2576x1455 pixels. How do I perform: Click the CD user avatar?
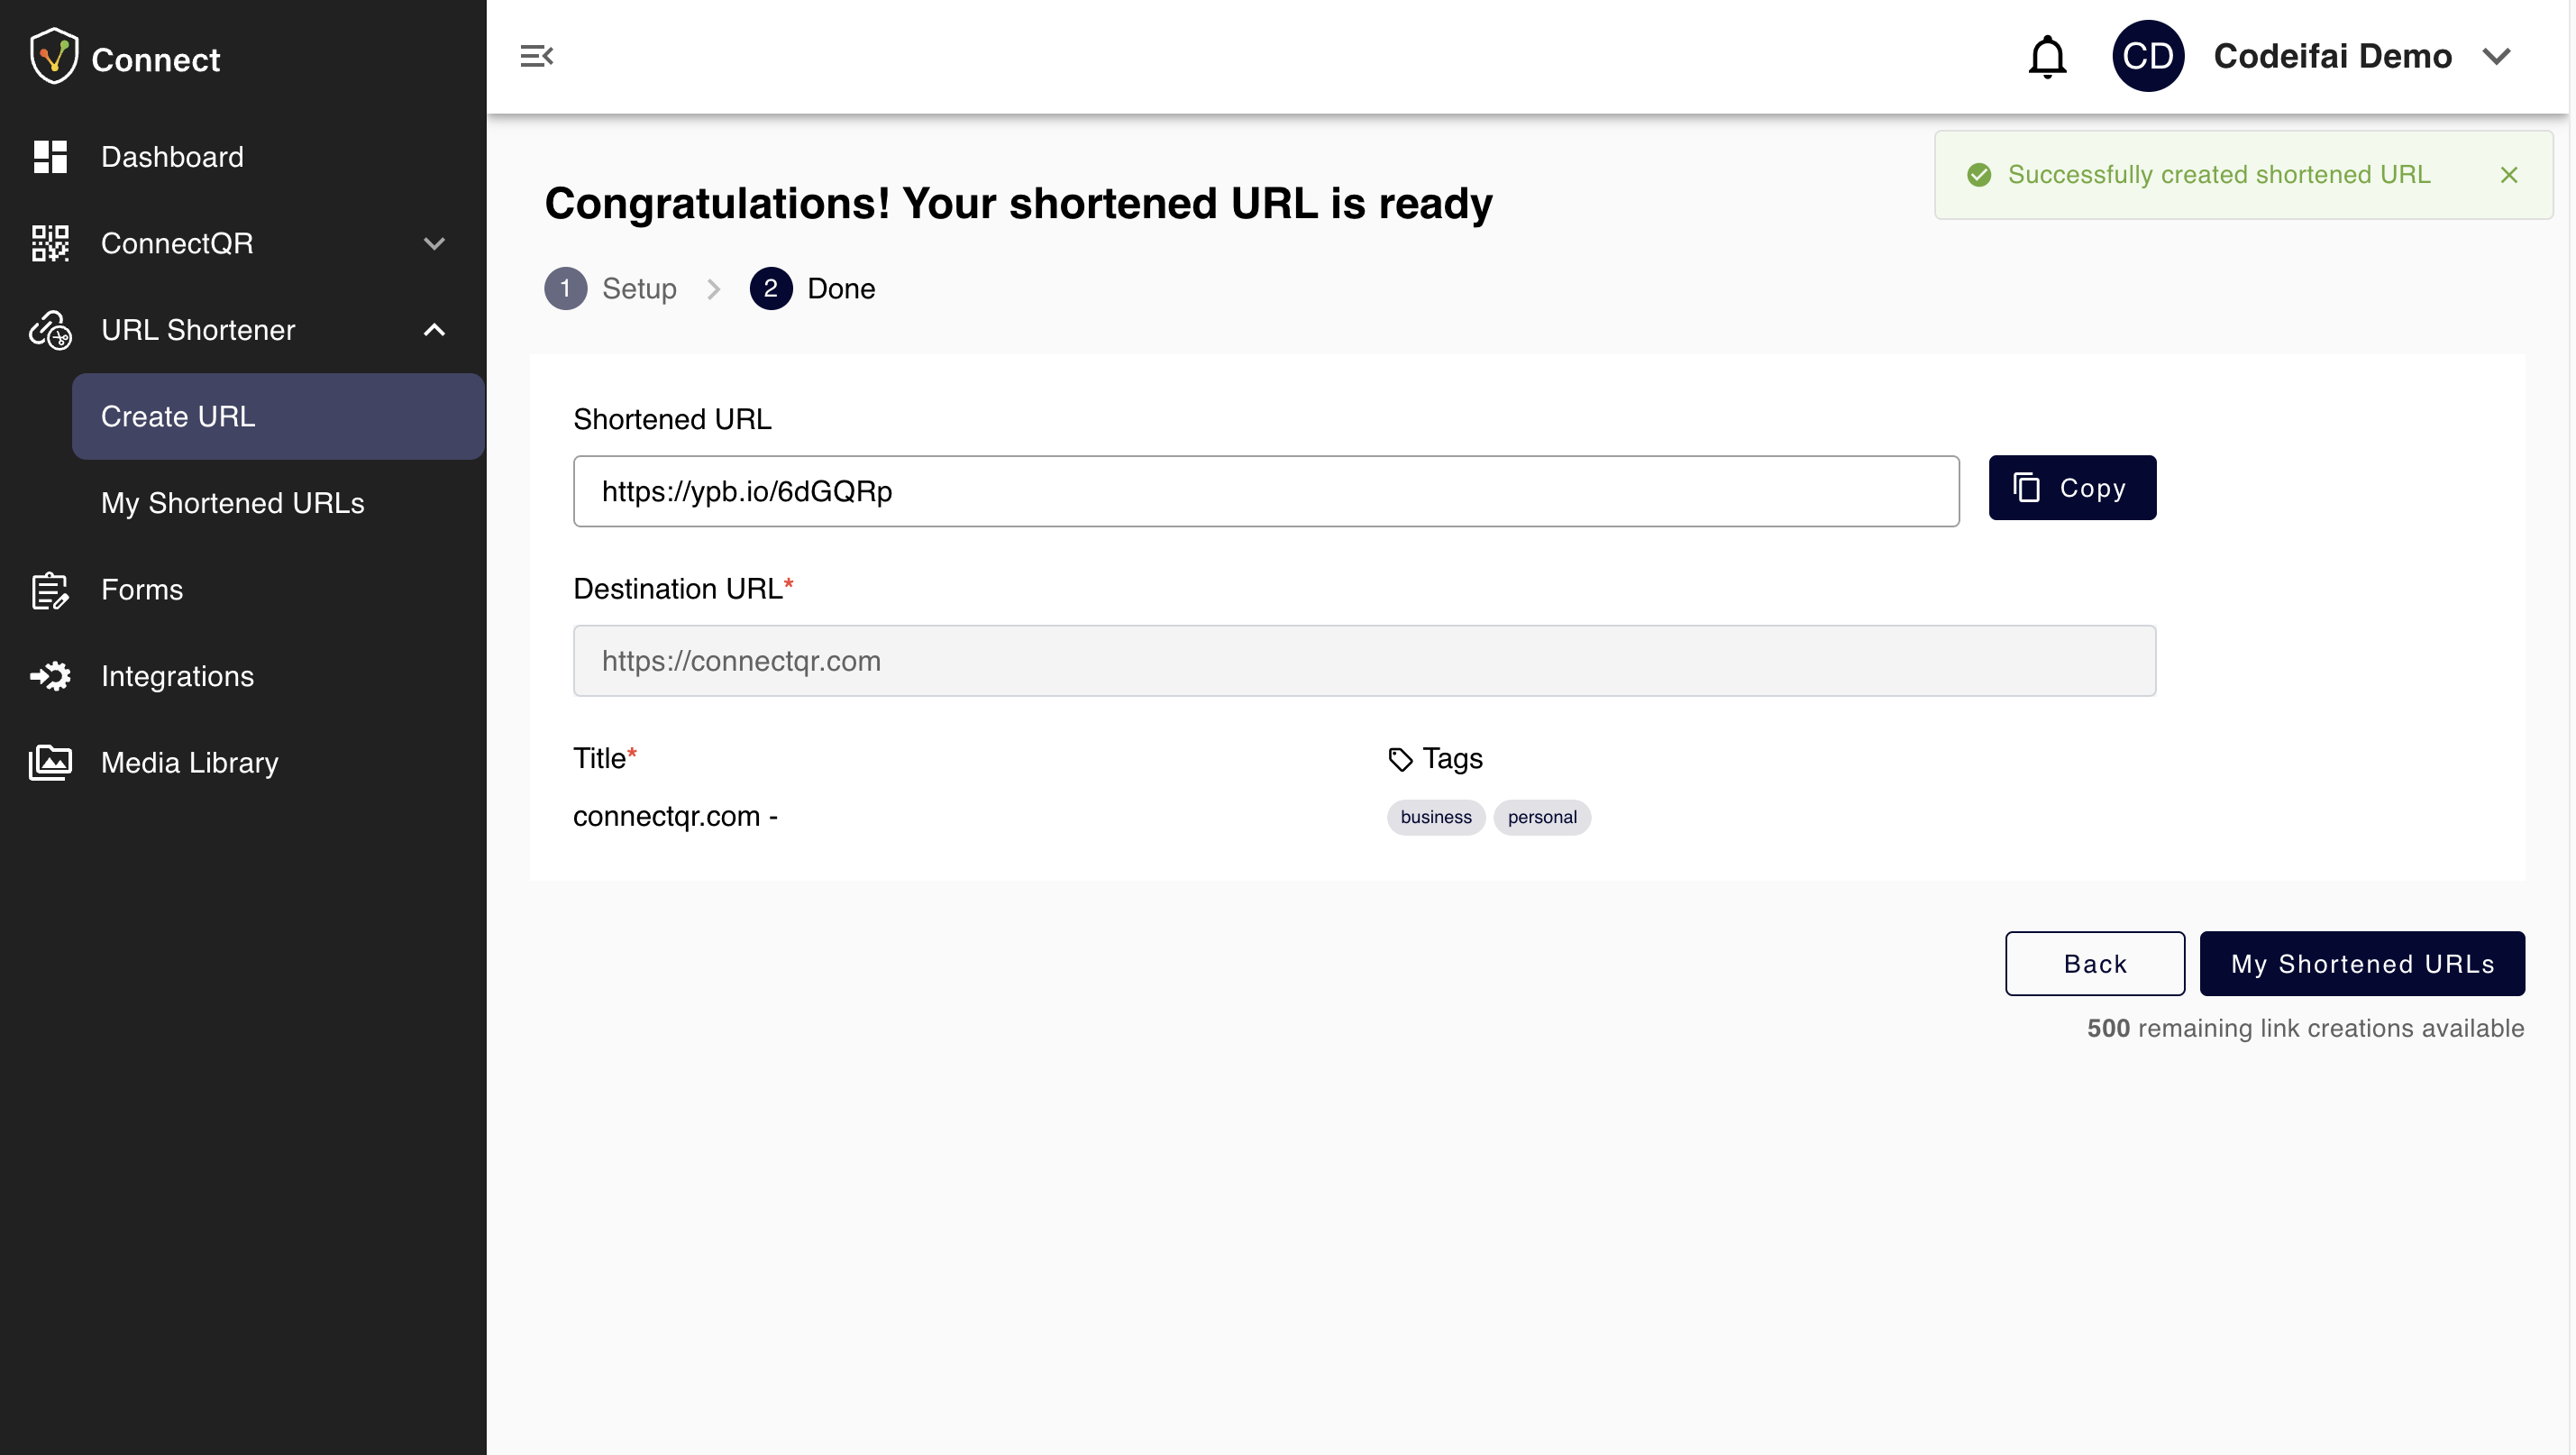click(x=2146, y=56)
